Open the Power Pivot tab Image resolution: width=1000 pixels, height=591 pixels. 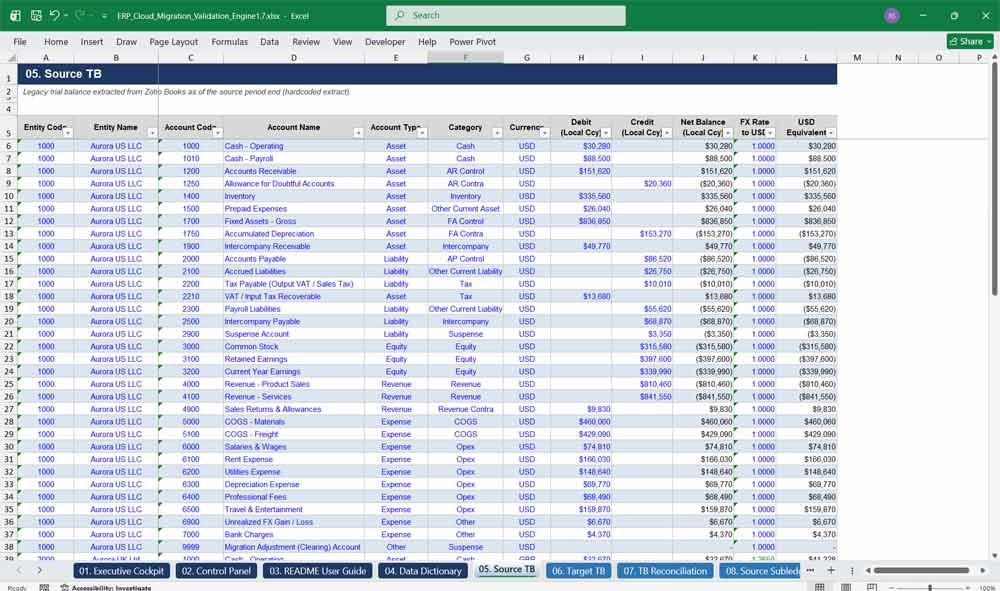pyautogui.click(x=473, y=41)
